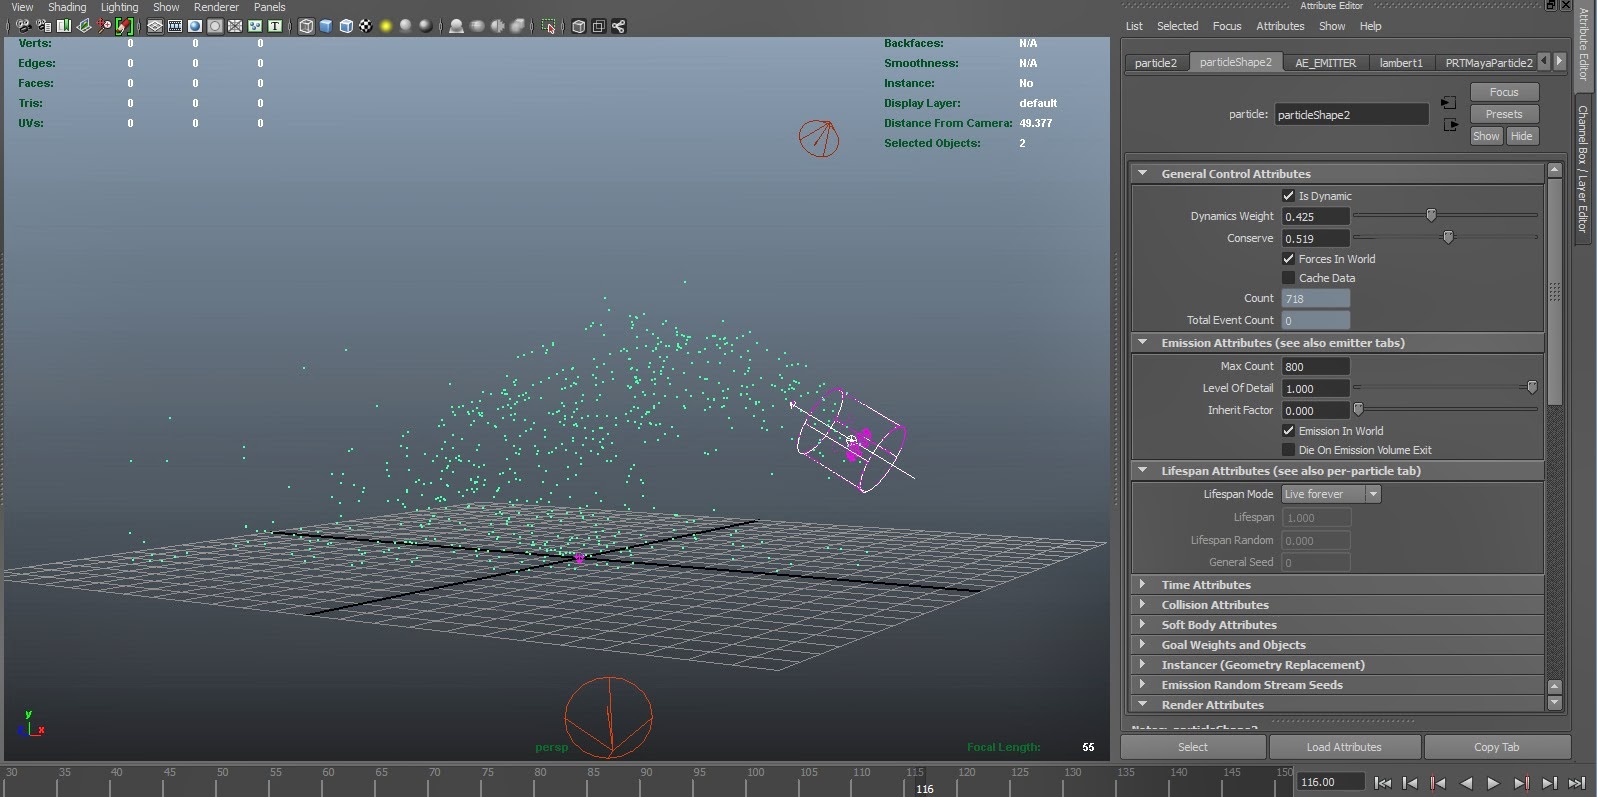The height and width of the screenshot is (797, 1597).
Task: Click the Conserve slider handle
Action: click(x=1448, y=237)
